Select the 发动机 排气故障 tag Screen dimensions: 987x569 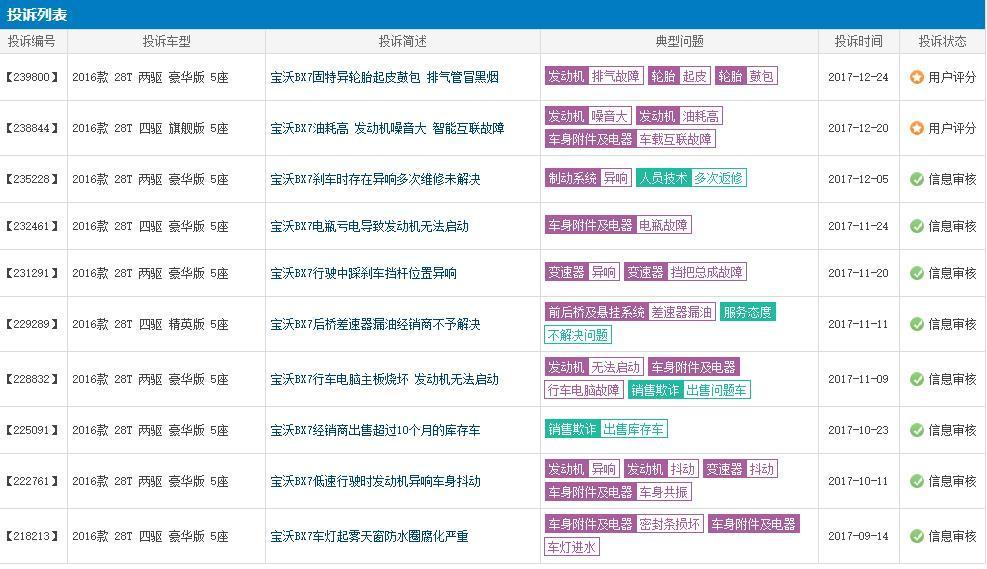tap(594, 76)
